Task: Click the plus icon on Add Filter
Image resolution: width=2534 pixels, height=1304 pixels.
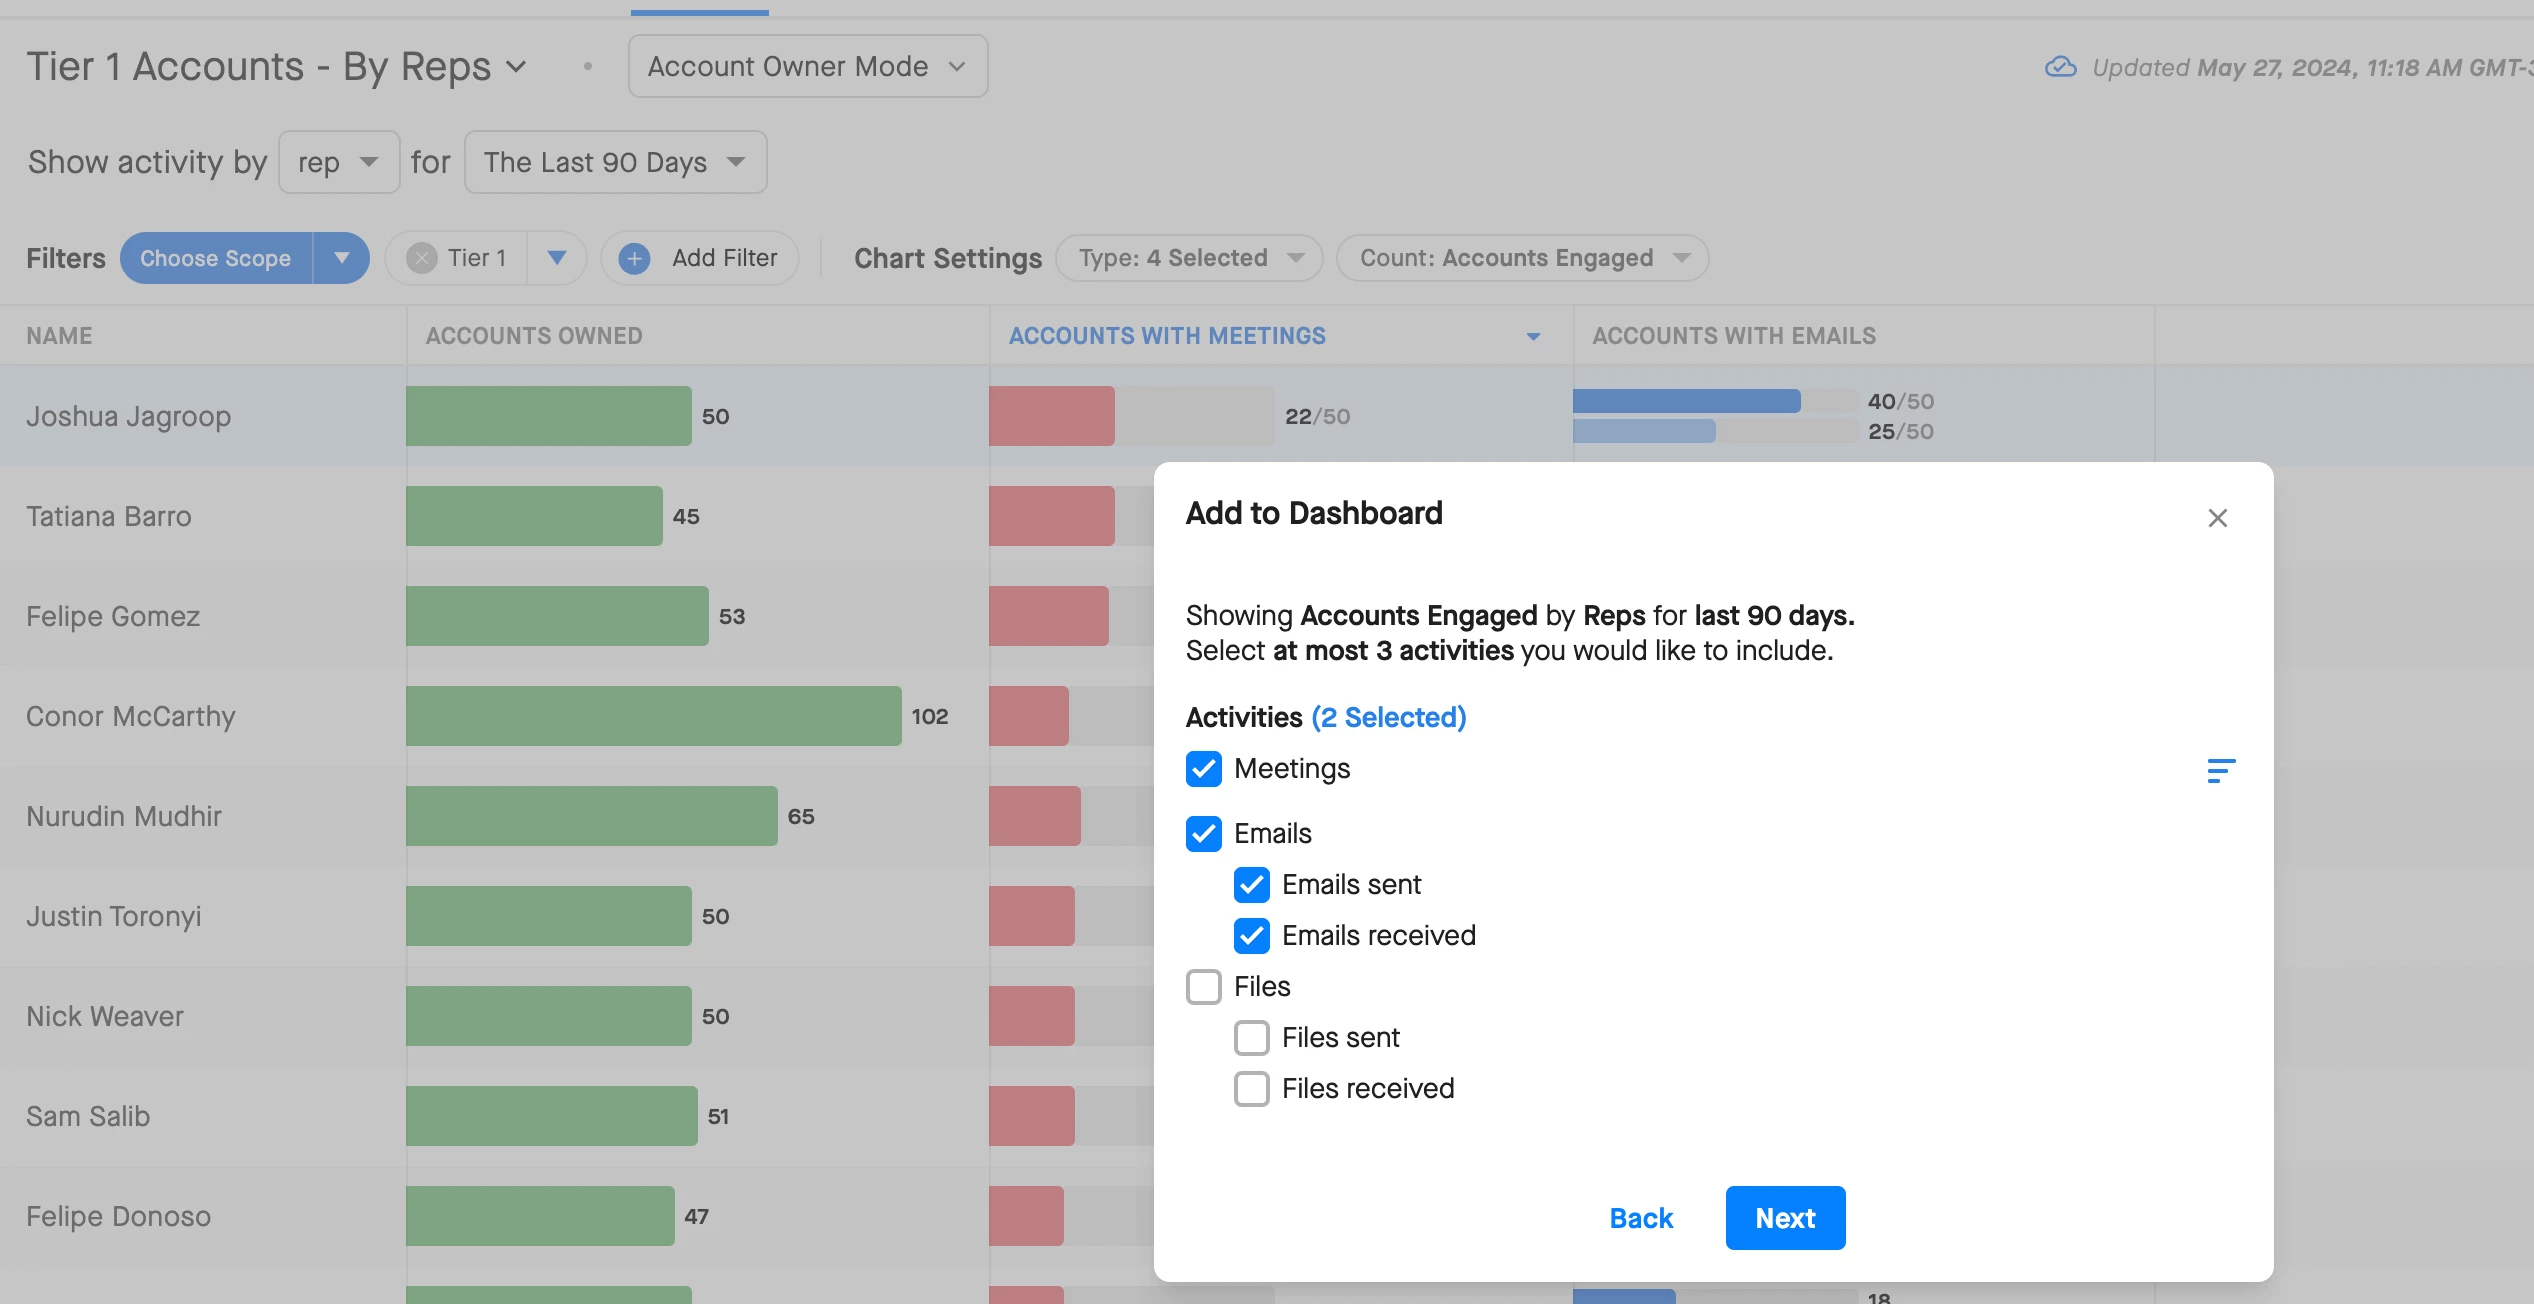Action: (x=634, y=258)
